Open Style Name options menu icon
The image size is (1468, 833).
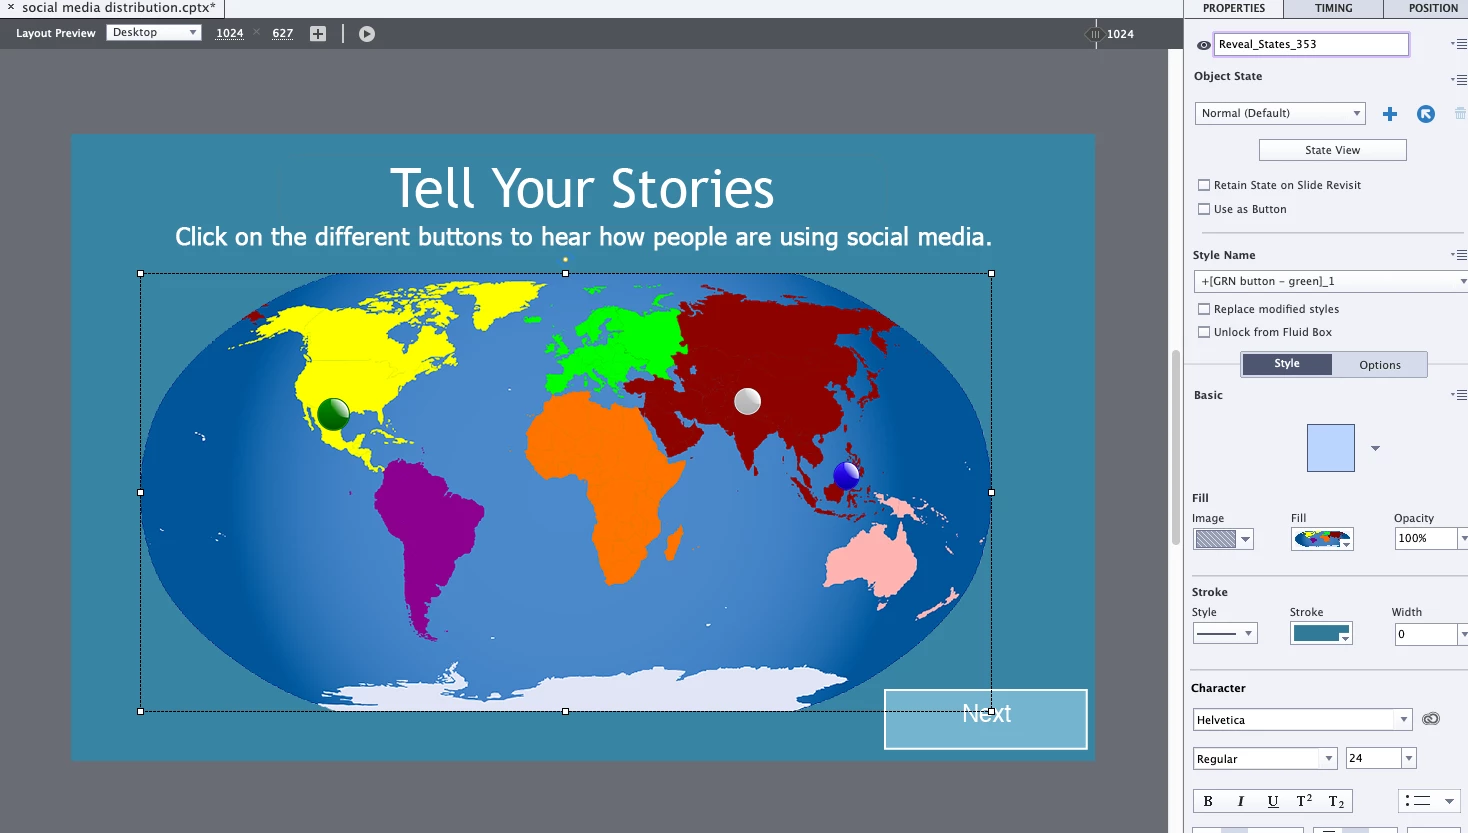pyautogui.click(x=1459, y=255)
